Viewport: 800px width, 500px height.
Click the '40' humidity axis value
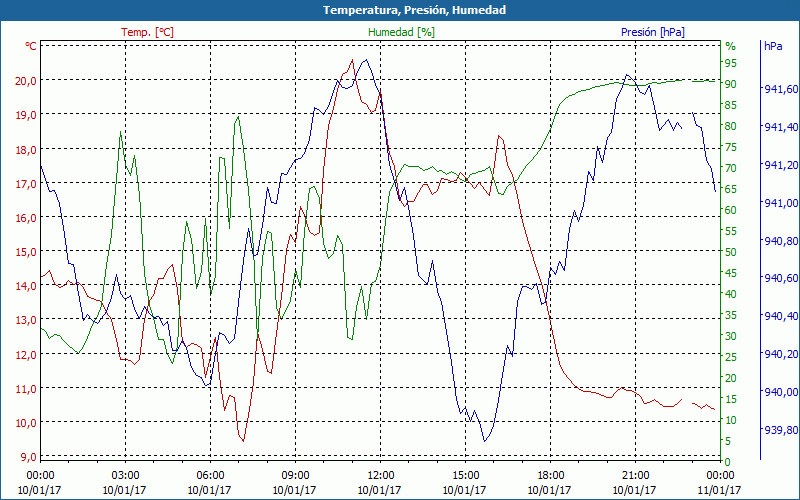(731, 294)
